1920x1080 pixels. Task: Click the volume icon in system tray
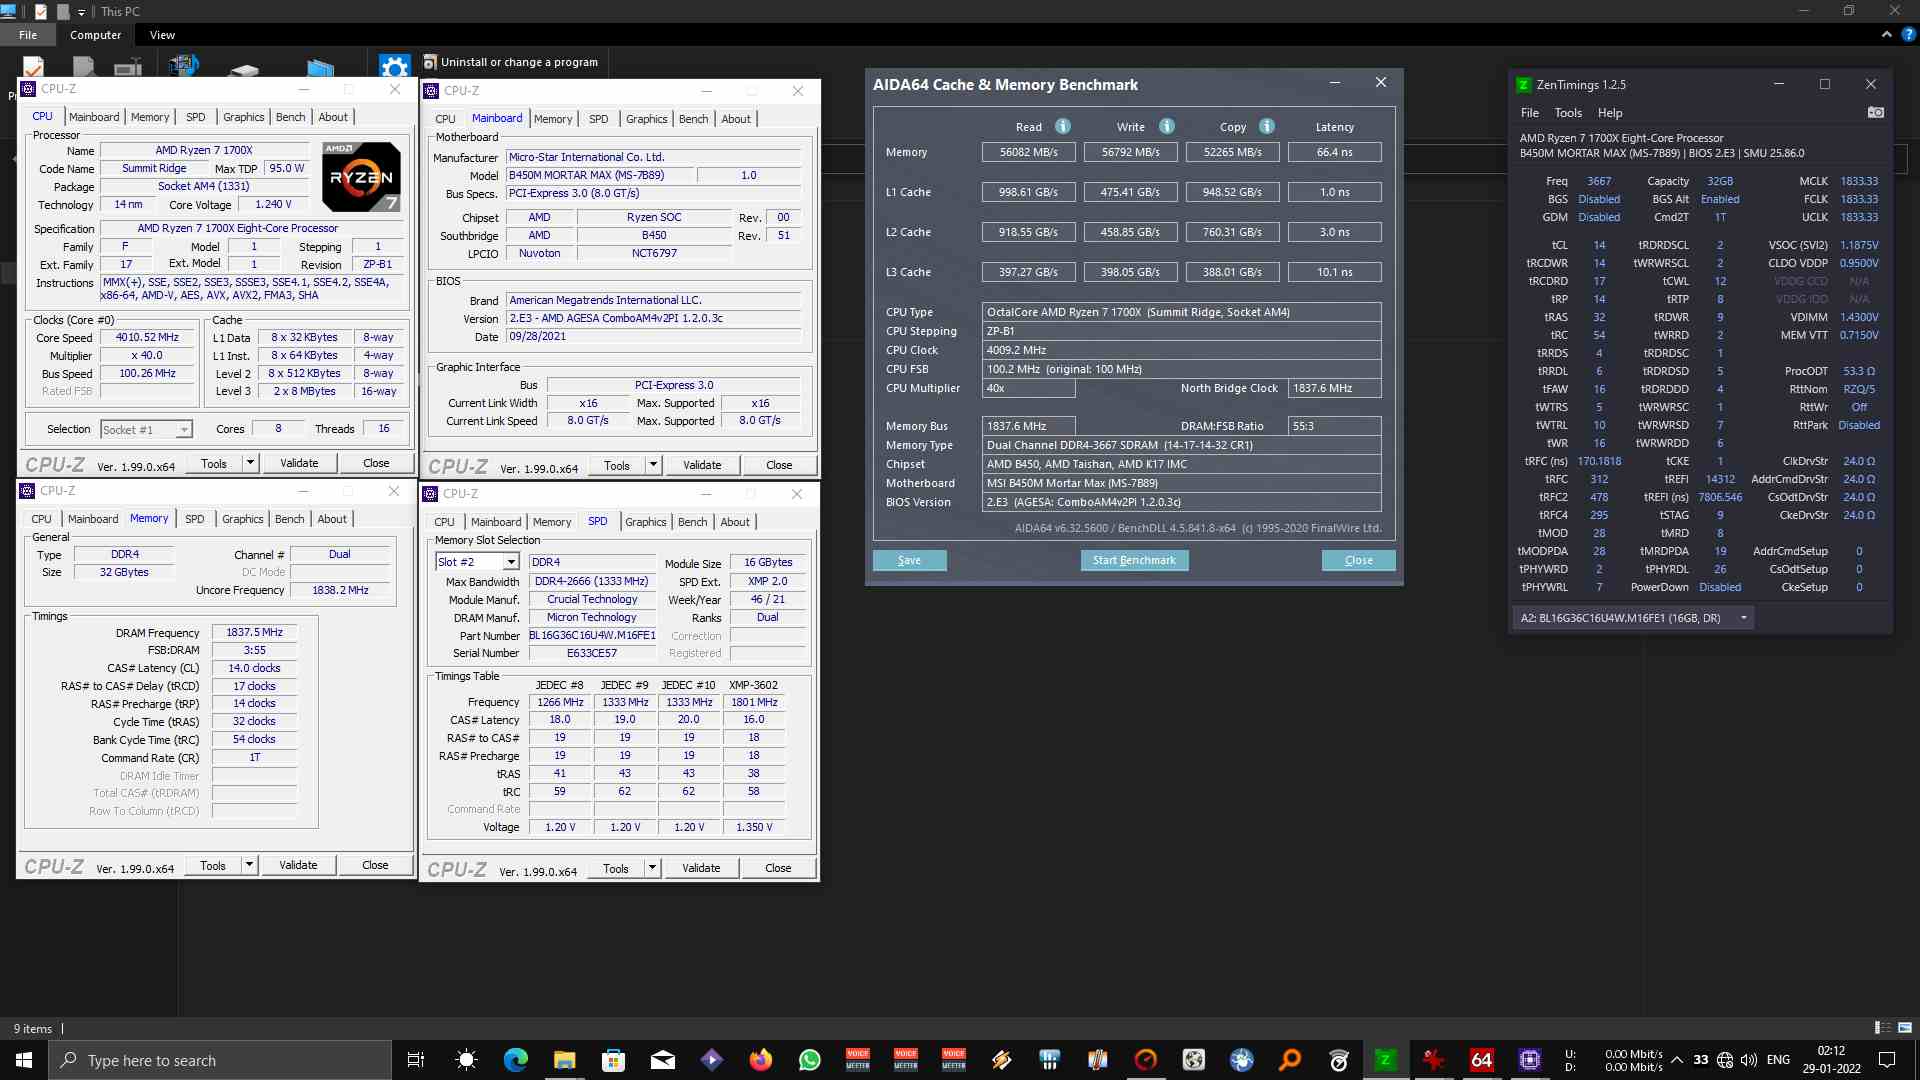tap(1749, 1060)
